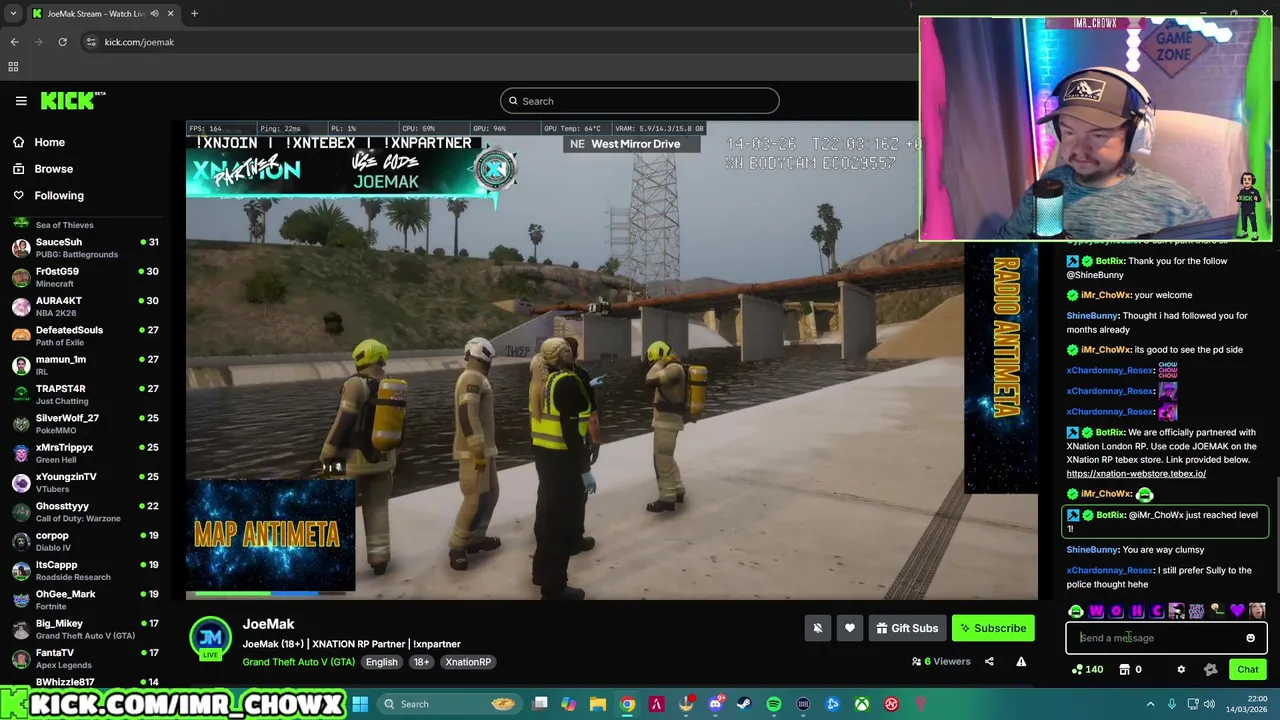Open xYoungzinTV channel in sidebar
The height and width of the screenshot is (720, 1280).
coord(85,482)
